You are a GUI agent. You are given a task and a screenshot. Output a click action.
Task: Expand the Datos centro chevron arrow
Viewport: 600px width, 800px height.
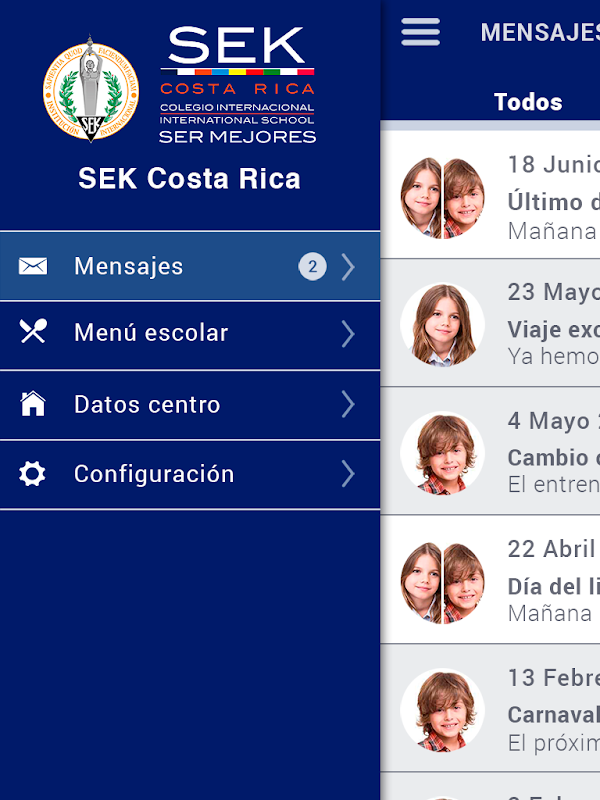click(348, 404)
